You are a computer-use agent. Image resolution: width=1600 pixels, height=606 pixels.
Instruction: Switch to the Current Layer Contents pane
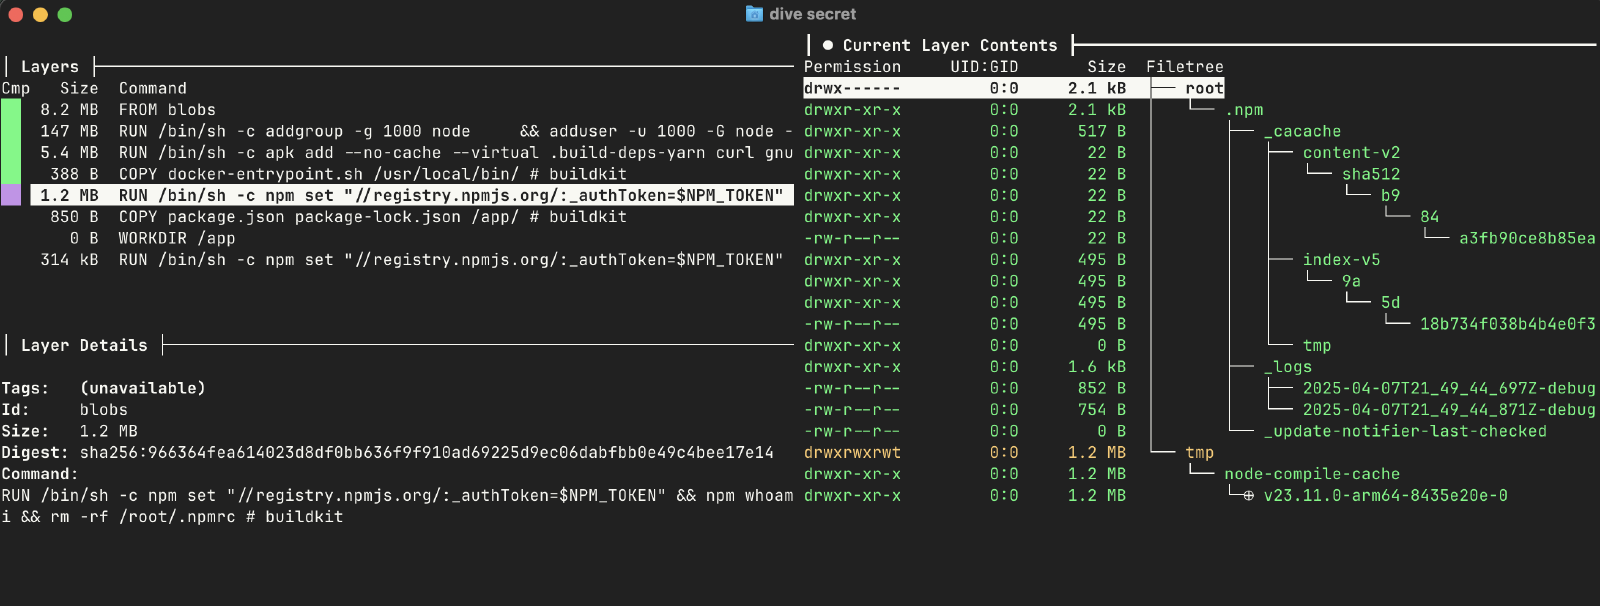pos(948,45)
